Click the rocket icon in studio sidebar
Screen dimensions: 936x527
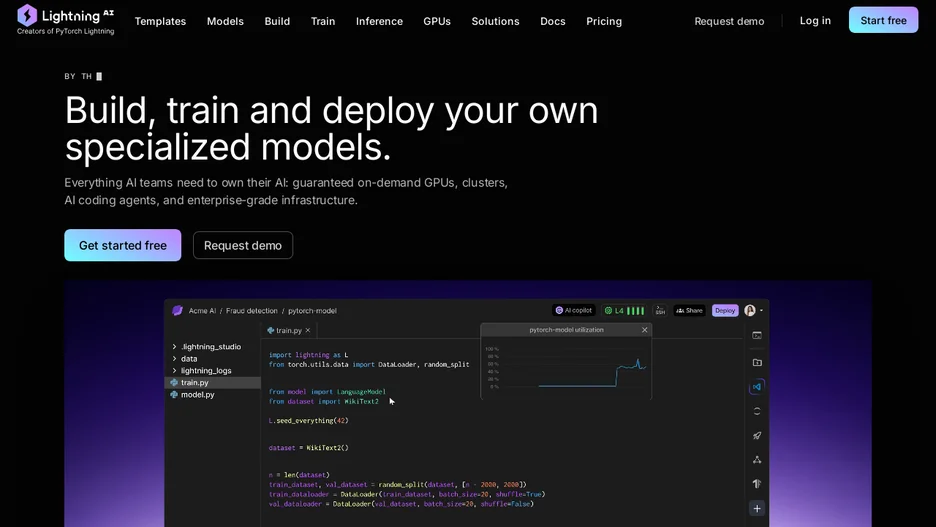(757, 436)
